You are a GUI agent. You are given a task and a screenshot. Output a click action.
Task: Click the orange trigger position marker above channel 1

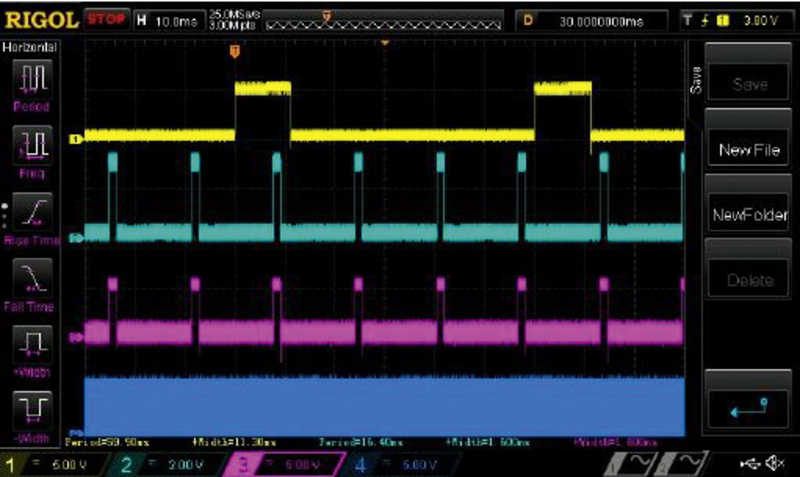(x=235, y=51)
